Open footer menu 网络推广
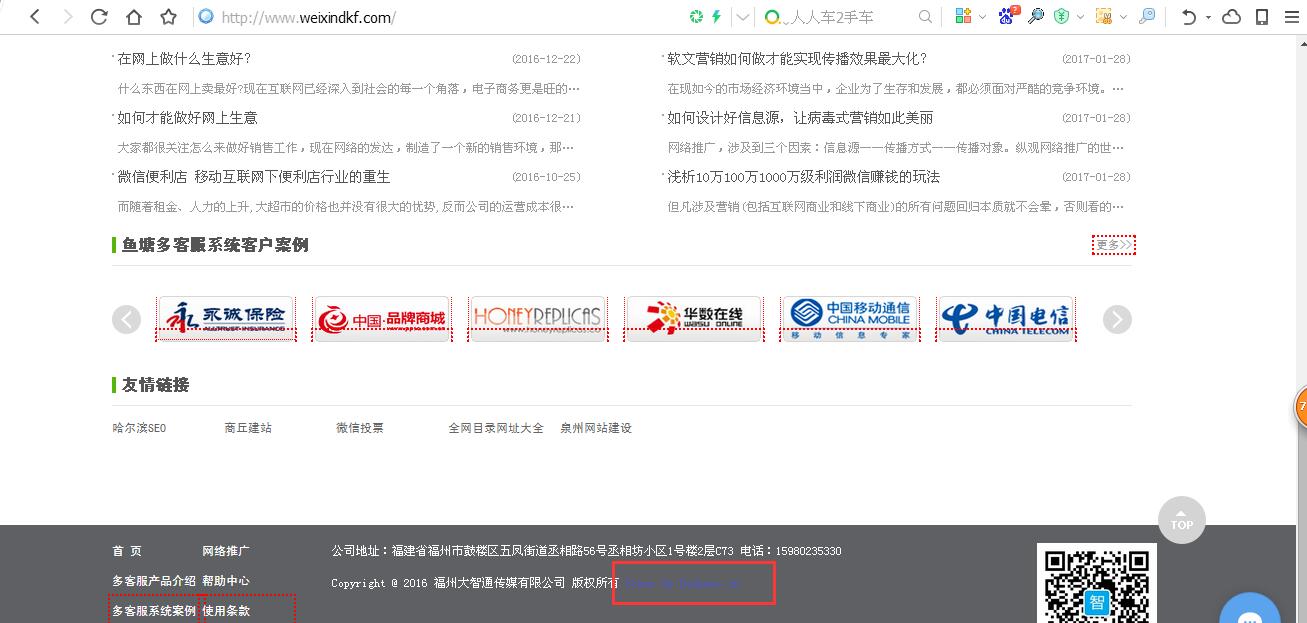 [226, 551]
